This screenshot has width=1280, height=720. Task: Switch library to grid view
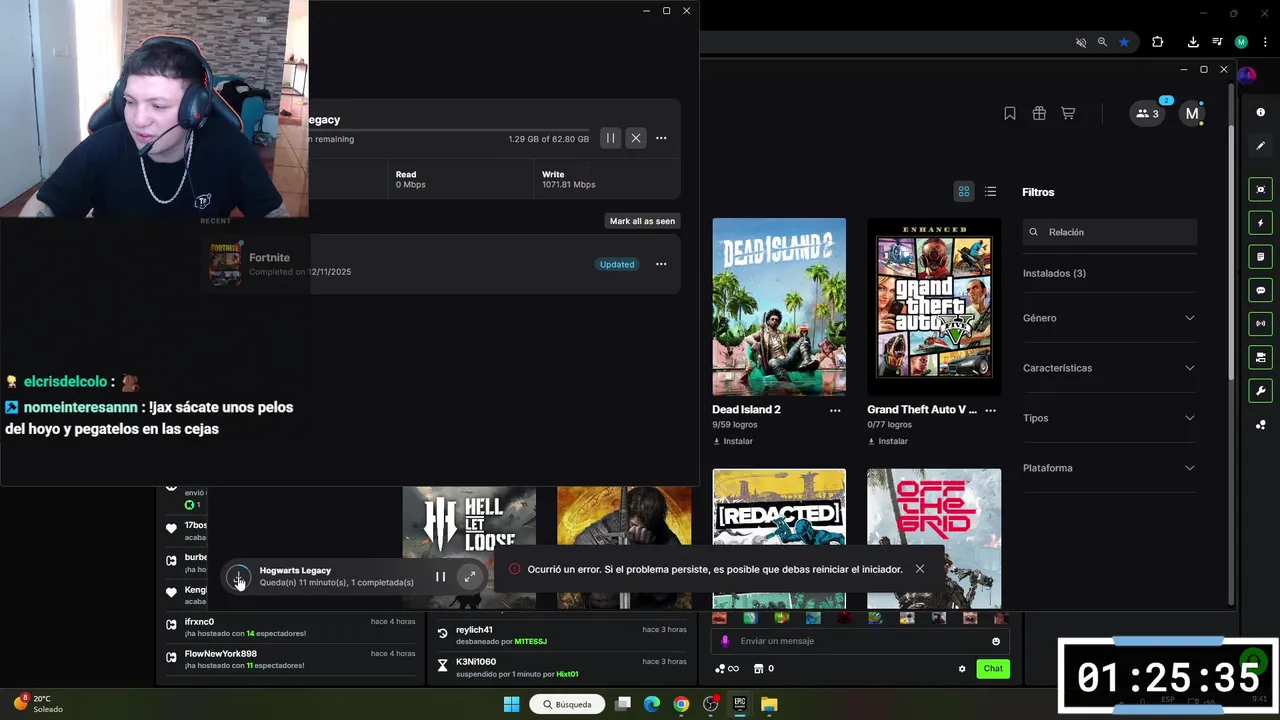point(964,192)
